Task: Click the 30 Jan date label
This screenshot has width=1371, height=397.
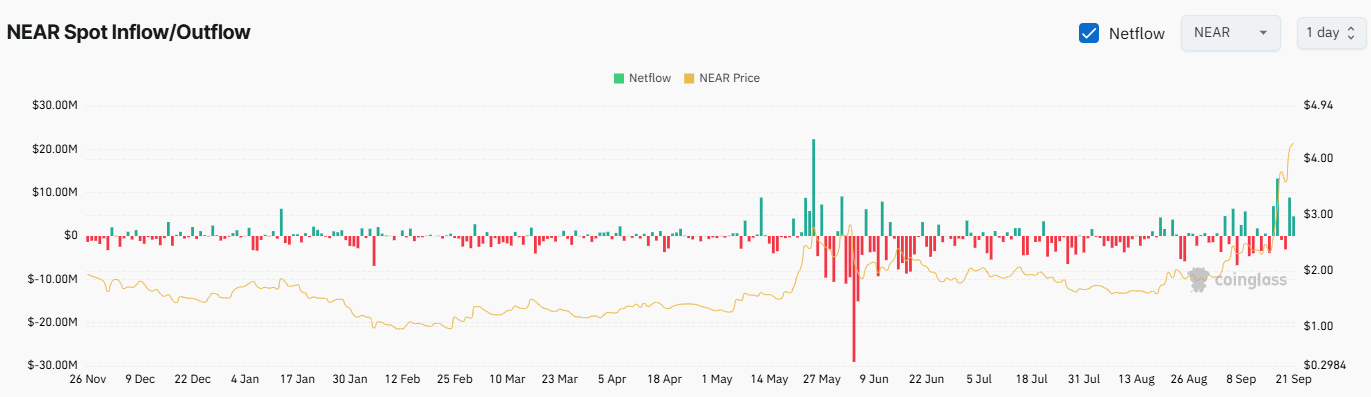Action: click(350, 380)
